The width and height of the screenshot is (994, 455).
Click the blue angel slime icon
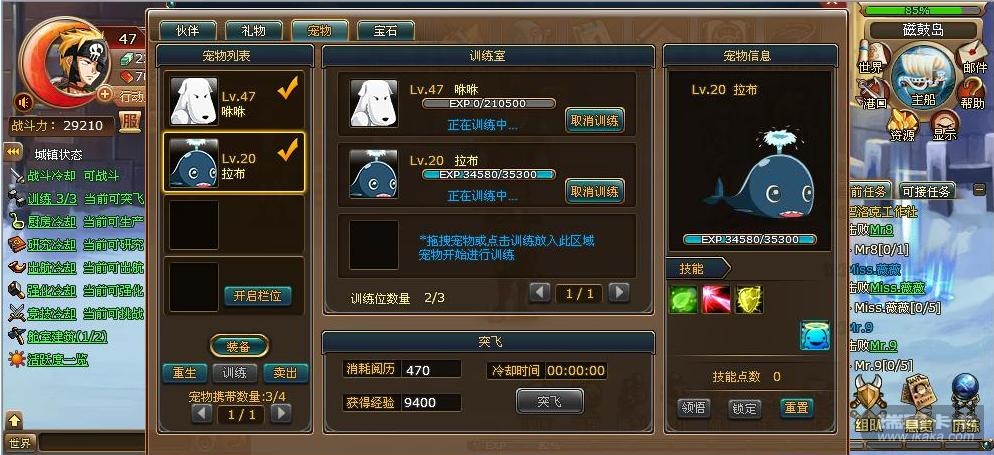click(x=815, y=336)
